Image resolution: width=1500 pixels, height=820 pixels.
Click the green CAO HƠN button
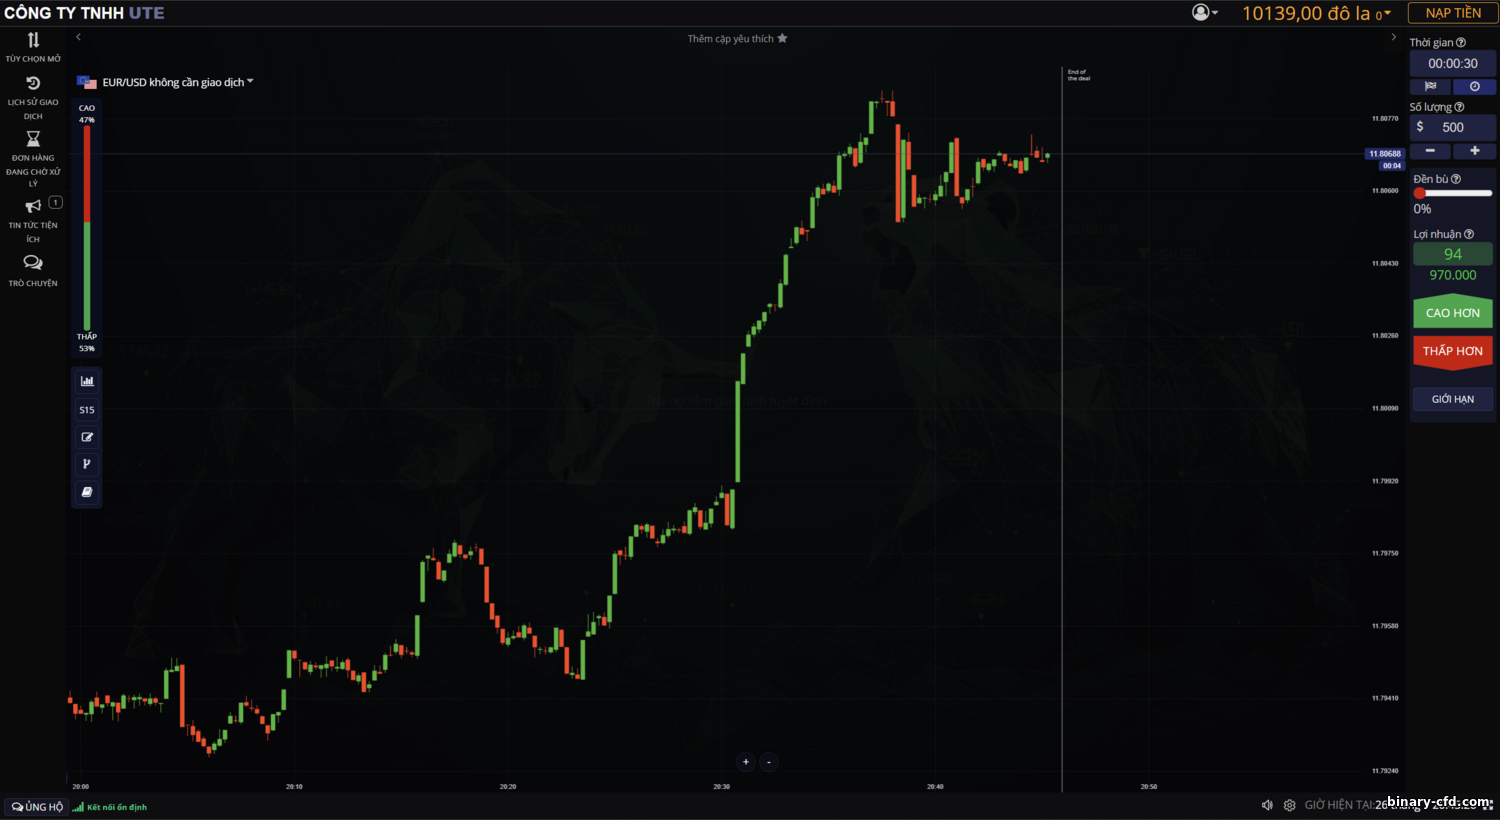coord(1452,313)
